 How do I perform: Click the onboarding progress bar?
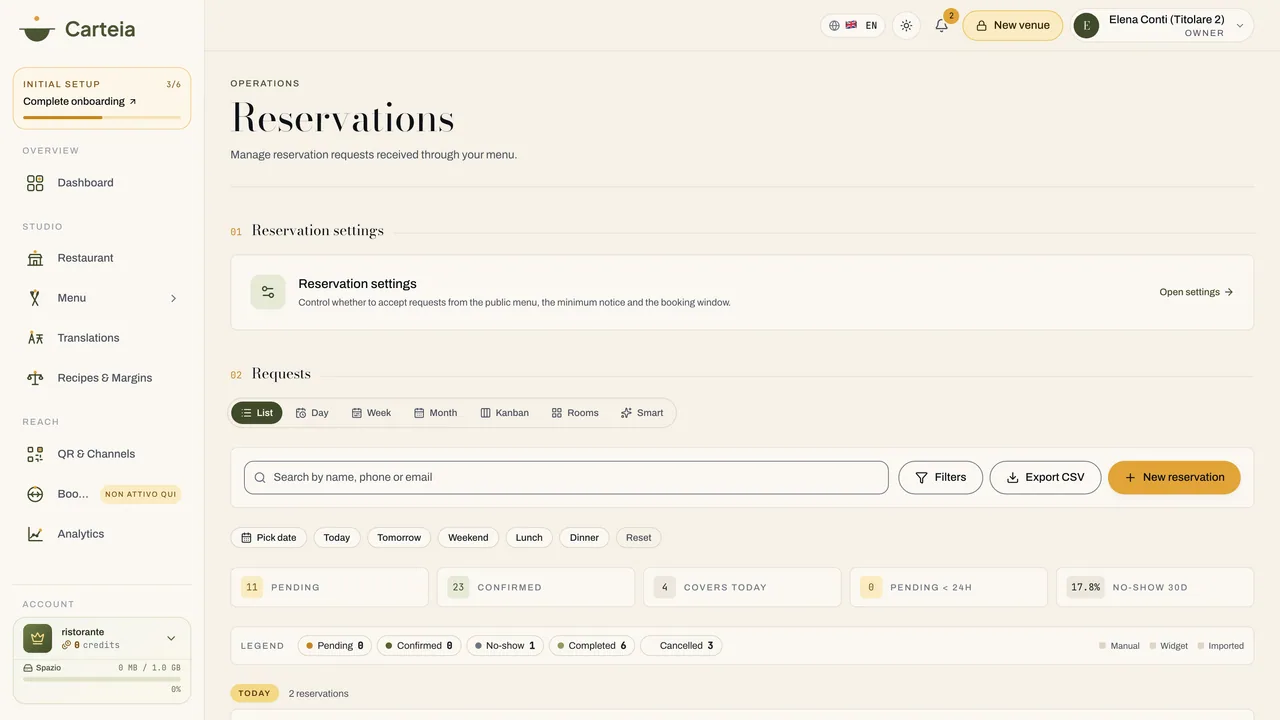[102, 117]
